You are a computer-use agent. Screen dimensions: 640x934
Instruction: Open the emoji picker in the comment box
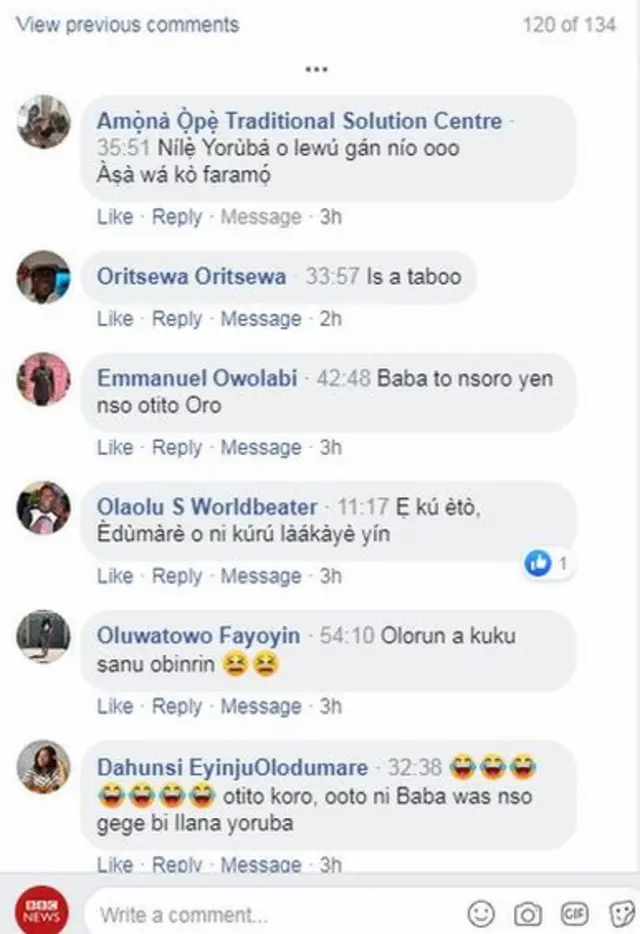pos(481,912)
